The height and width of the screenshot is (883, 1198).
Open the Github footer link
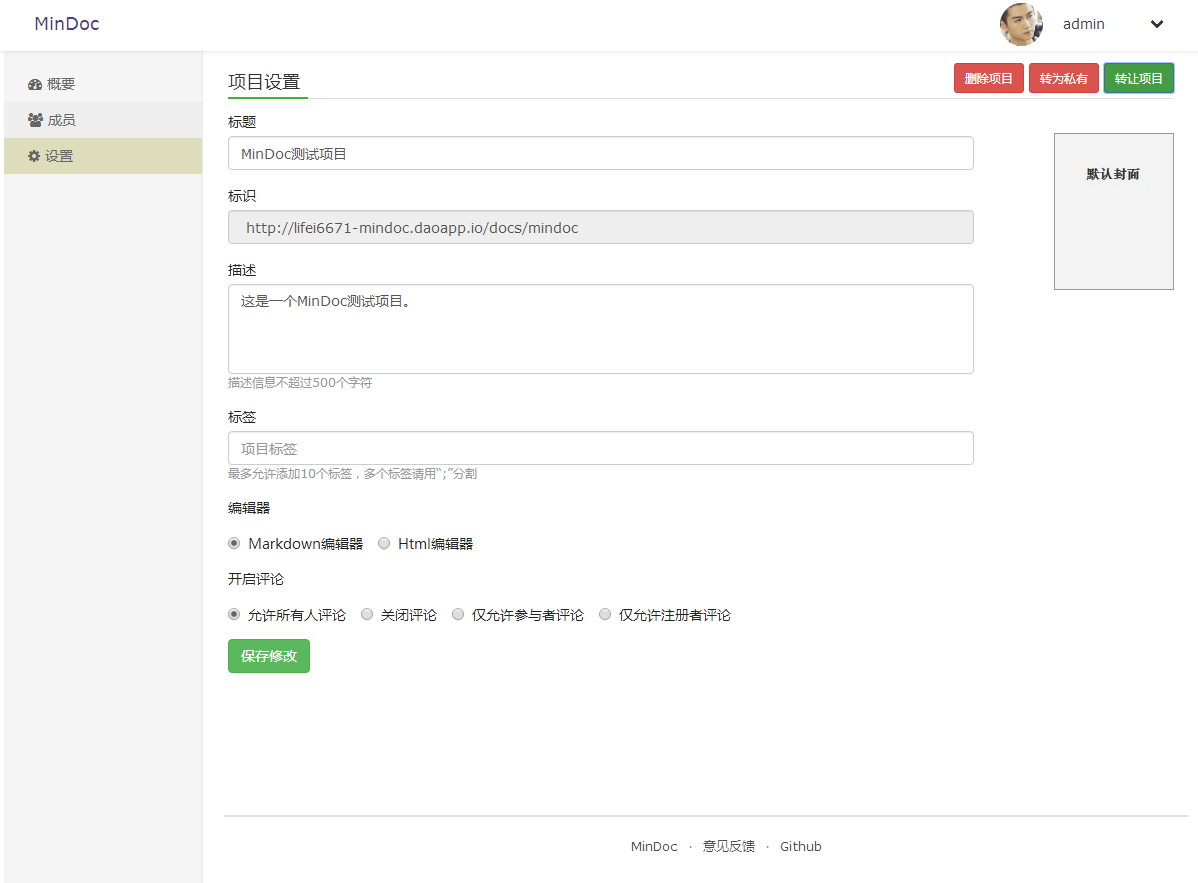(x=801, y=846)
